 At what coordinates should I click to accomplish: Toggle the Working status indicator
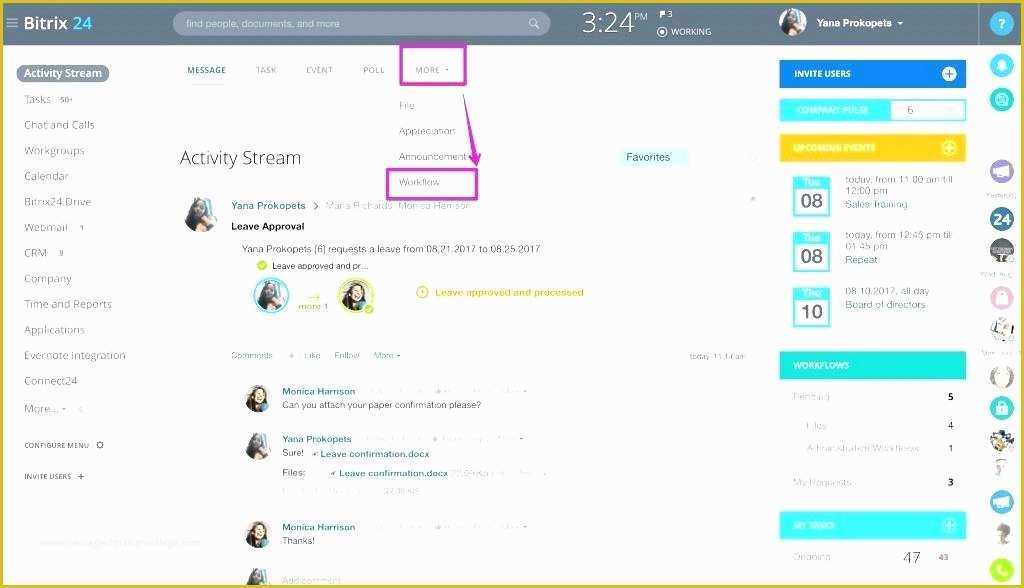coord(684,31)
